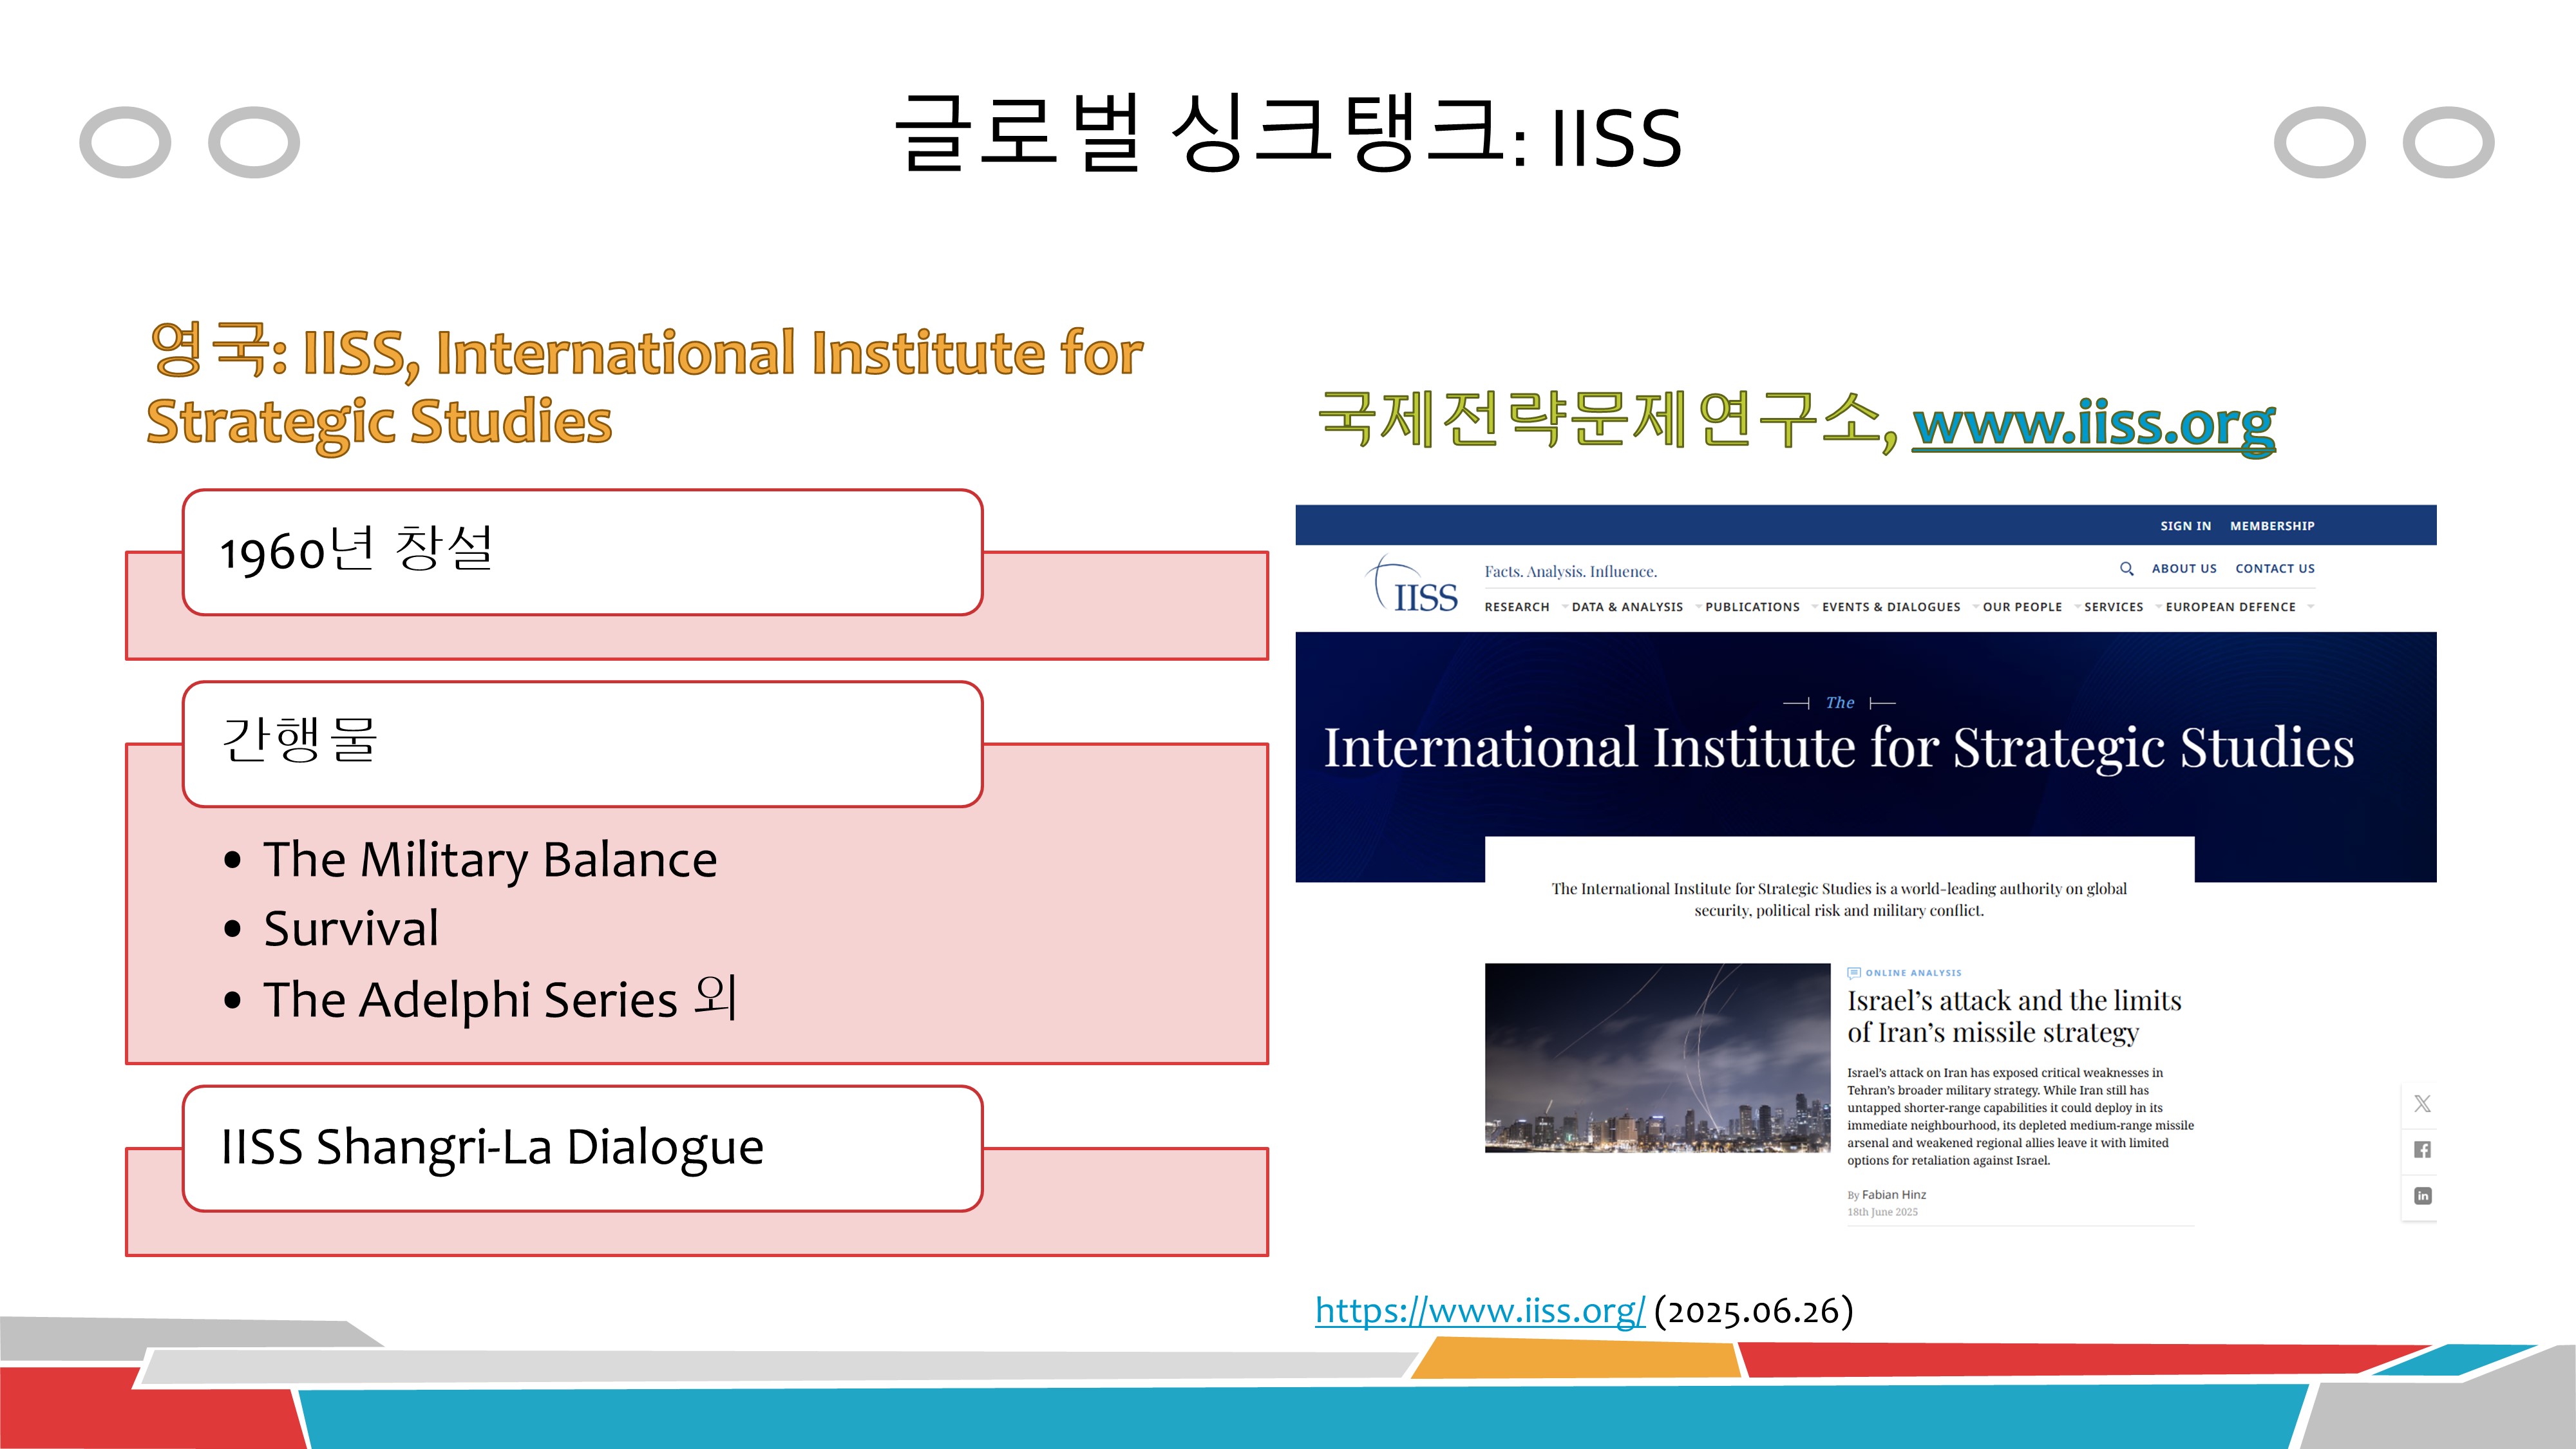Click the night city skyline article thumbnail

click(1657, 1058)
